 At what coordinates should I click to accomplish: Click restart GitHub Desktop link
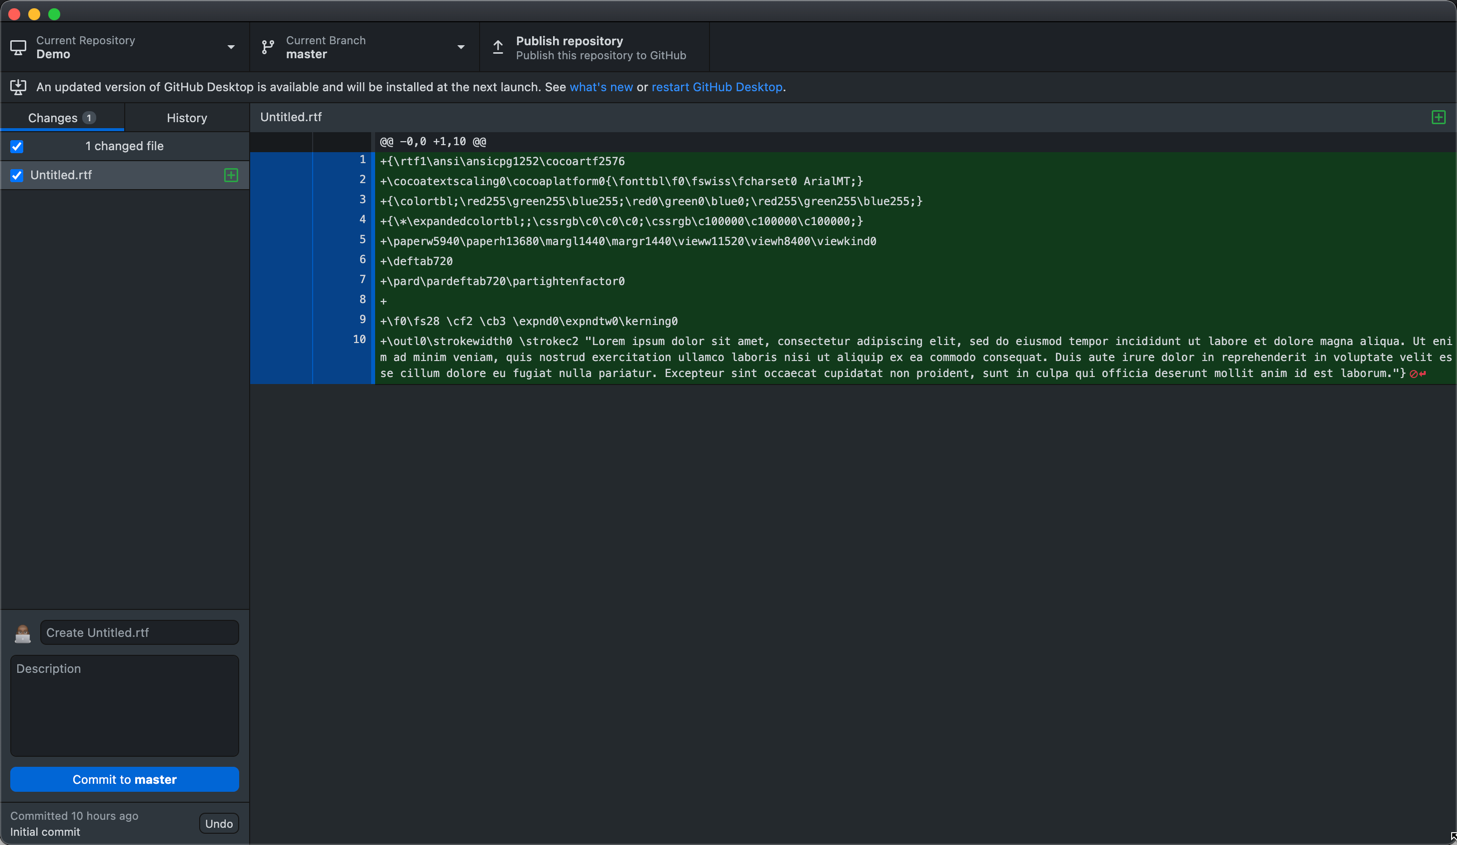click(x=717, y=87)
